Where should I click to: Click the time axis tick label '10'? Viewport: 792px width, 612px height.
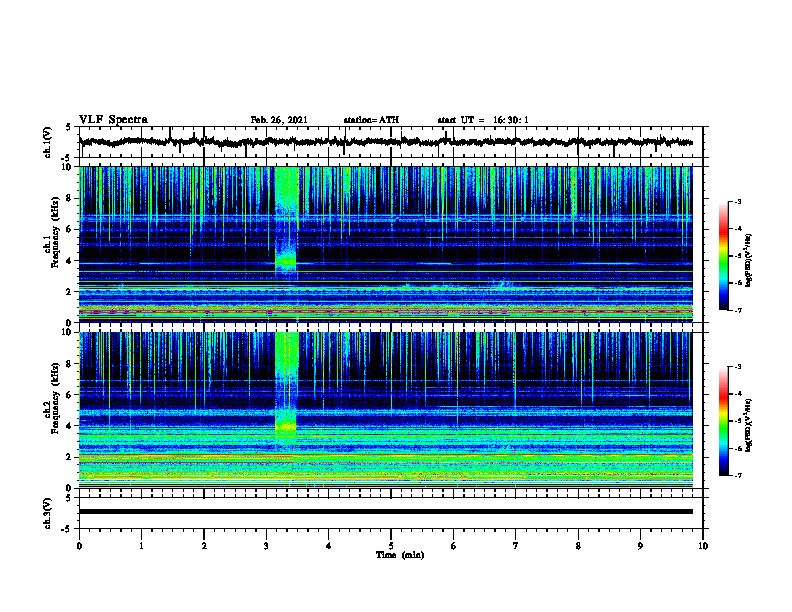703,546
